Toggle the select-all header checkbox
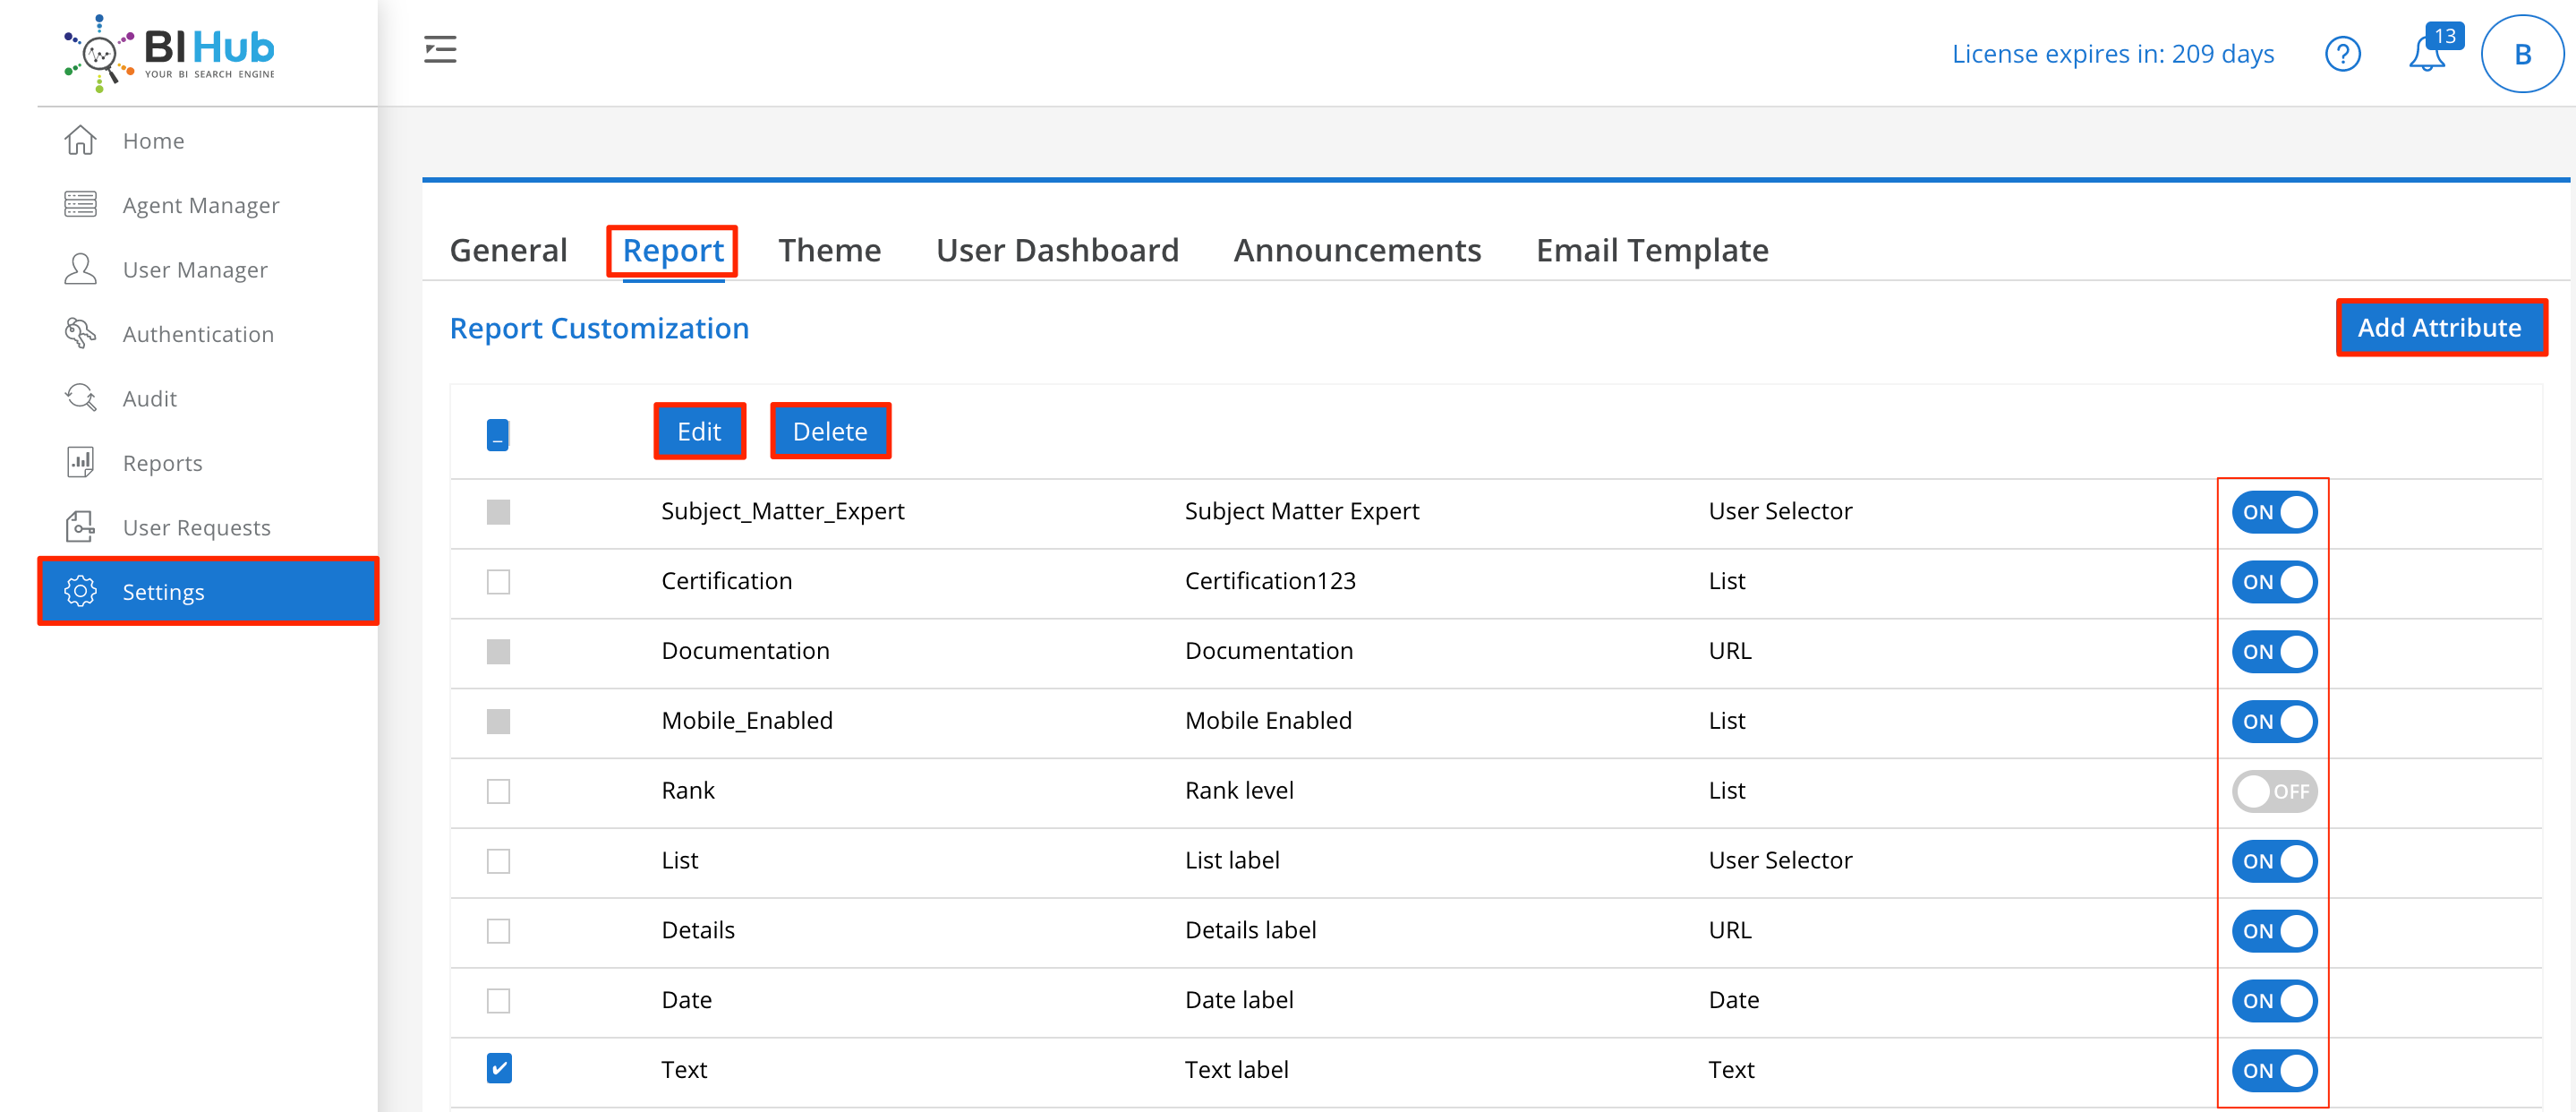This screenshot has width=2576, height=1112. click(498, 435)
